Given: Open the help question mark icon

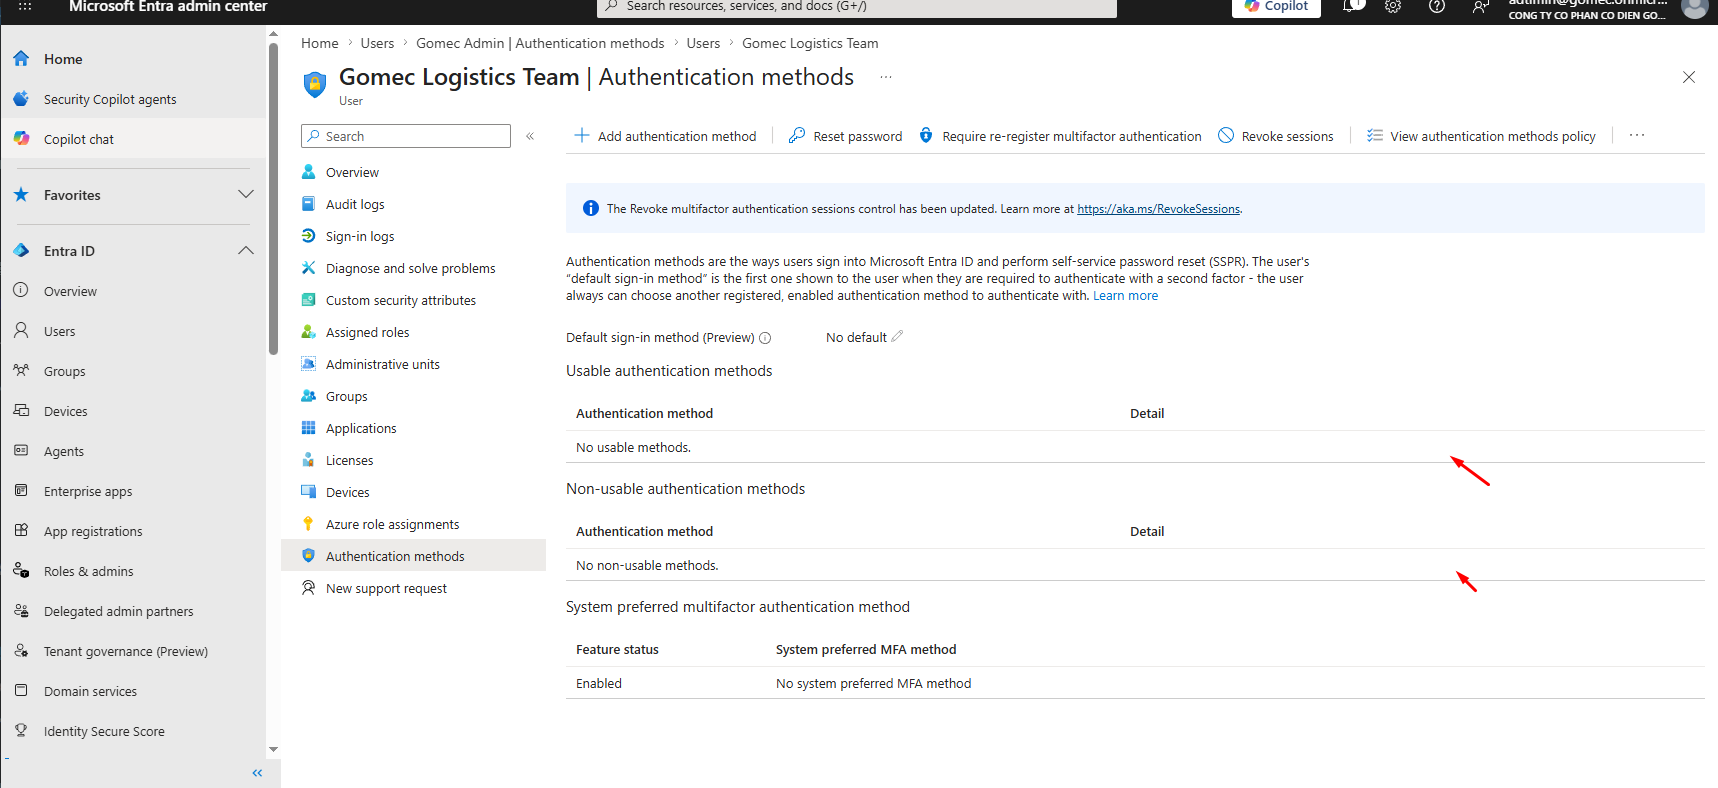Looking at the screenshot, I should pos(1437,6).
